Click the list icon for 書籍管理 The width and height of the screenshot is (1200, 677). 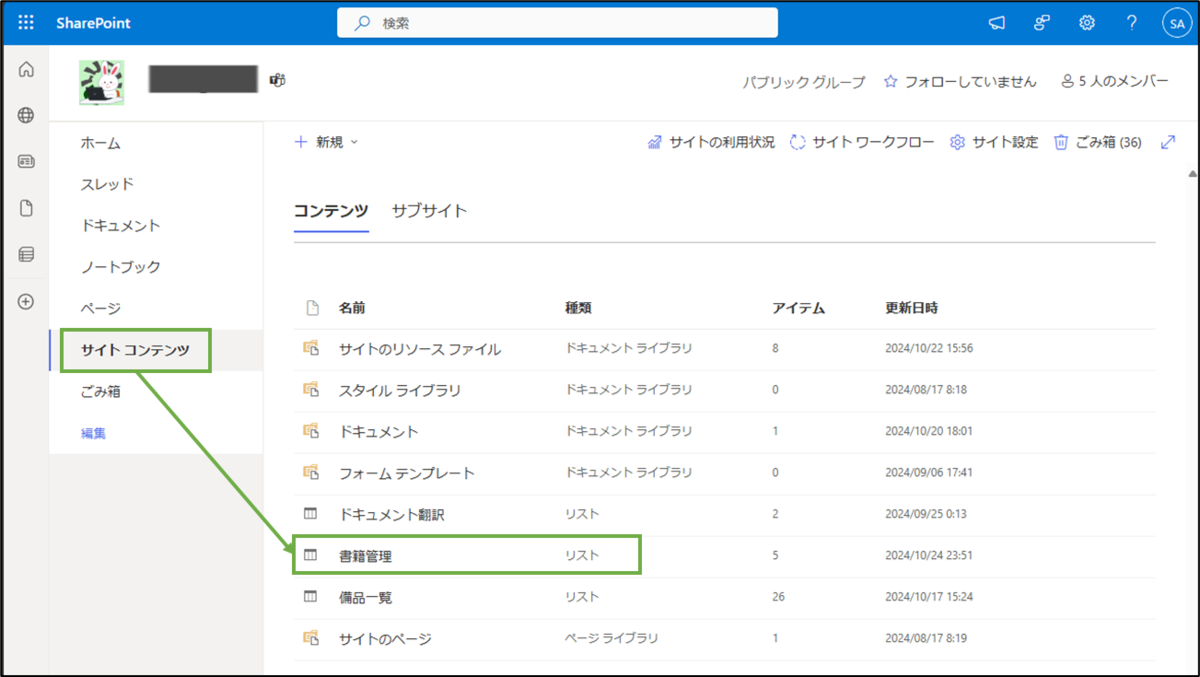[x=310, y=554]
